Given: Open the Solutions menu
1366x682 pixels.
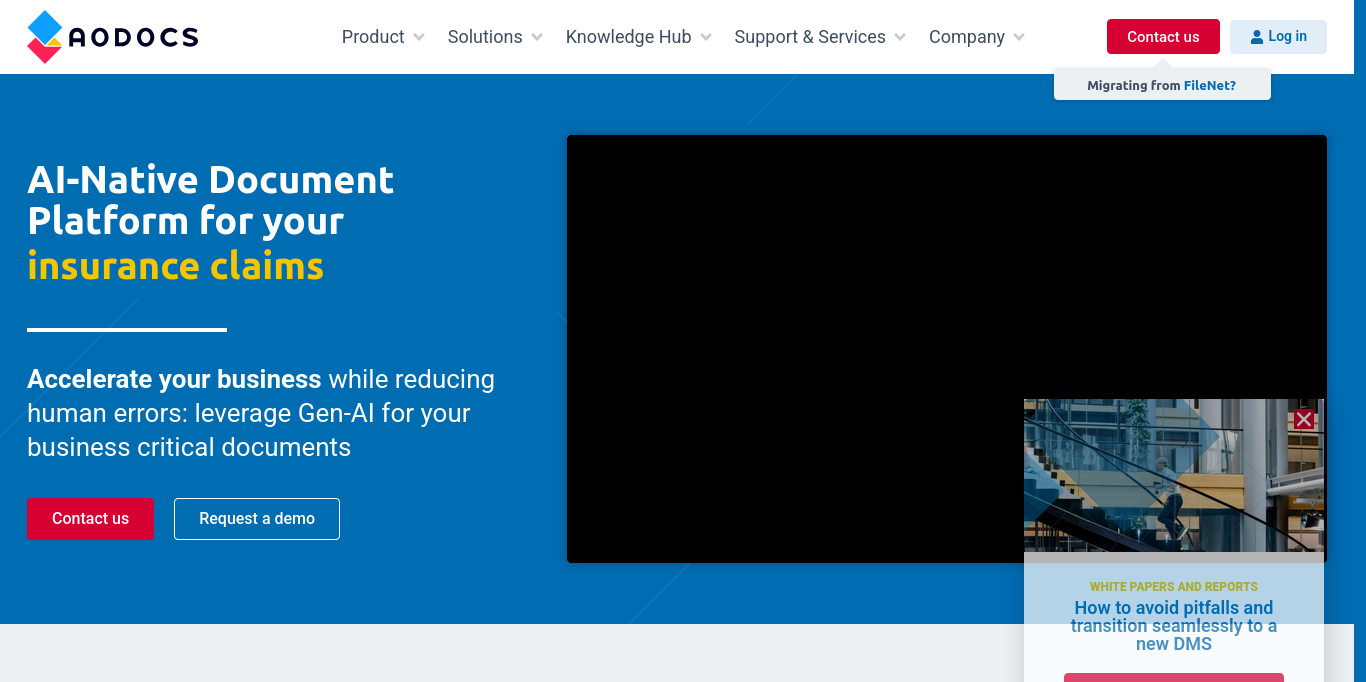Looking at the screenshot, I should click(x=485, y=37).
